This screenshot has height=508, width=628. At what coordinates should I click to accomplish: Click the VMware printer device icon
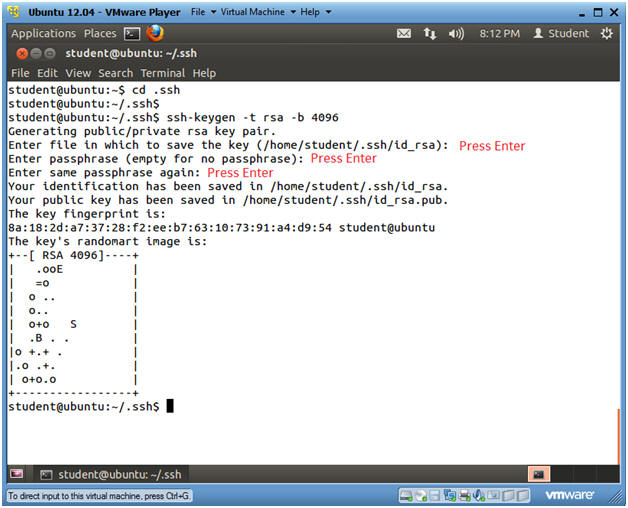(465, 496)
